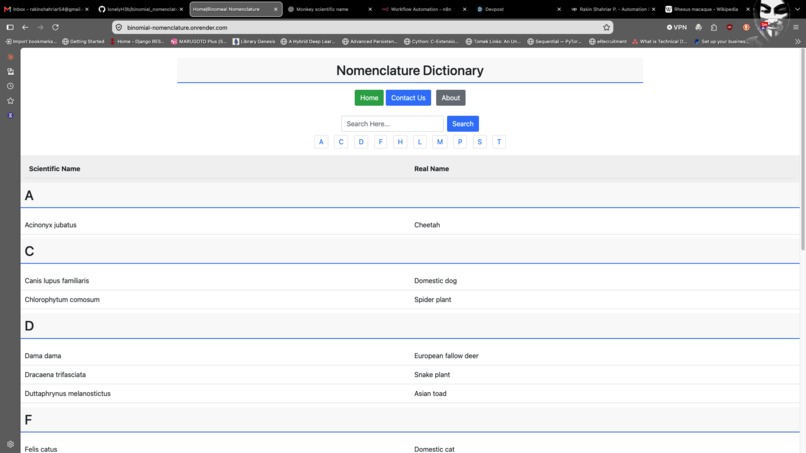
Task: Select the Duttaphrynus melanostictus entry
Action: (67, 394)
